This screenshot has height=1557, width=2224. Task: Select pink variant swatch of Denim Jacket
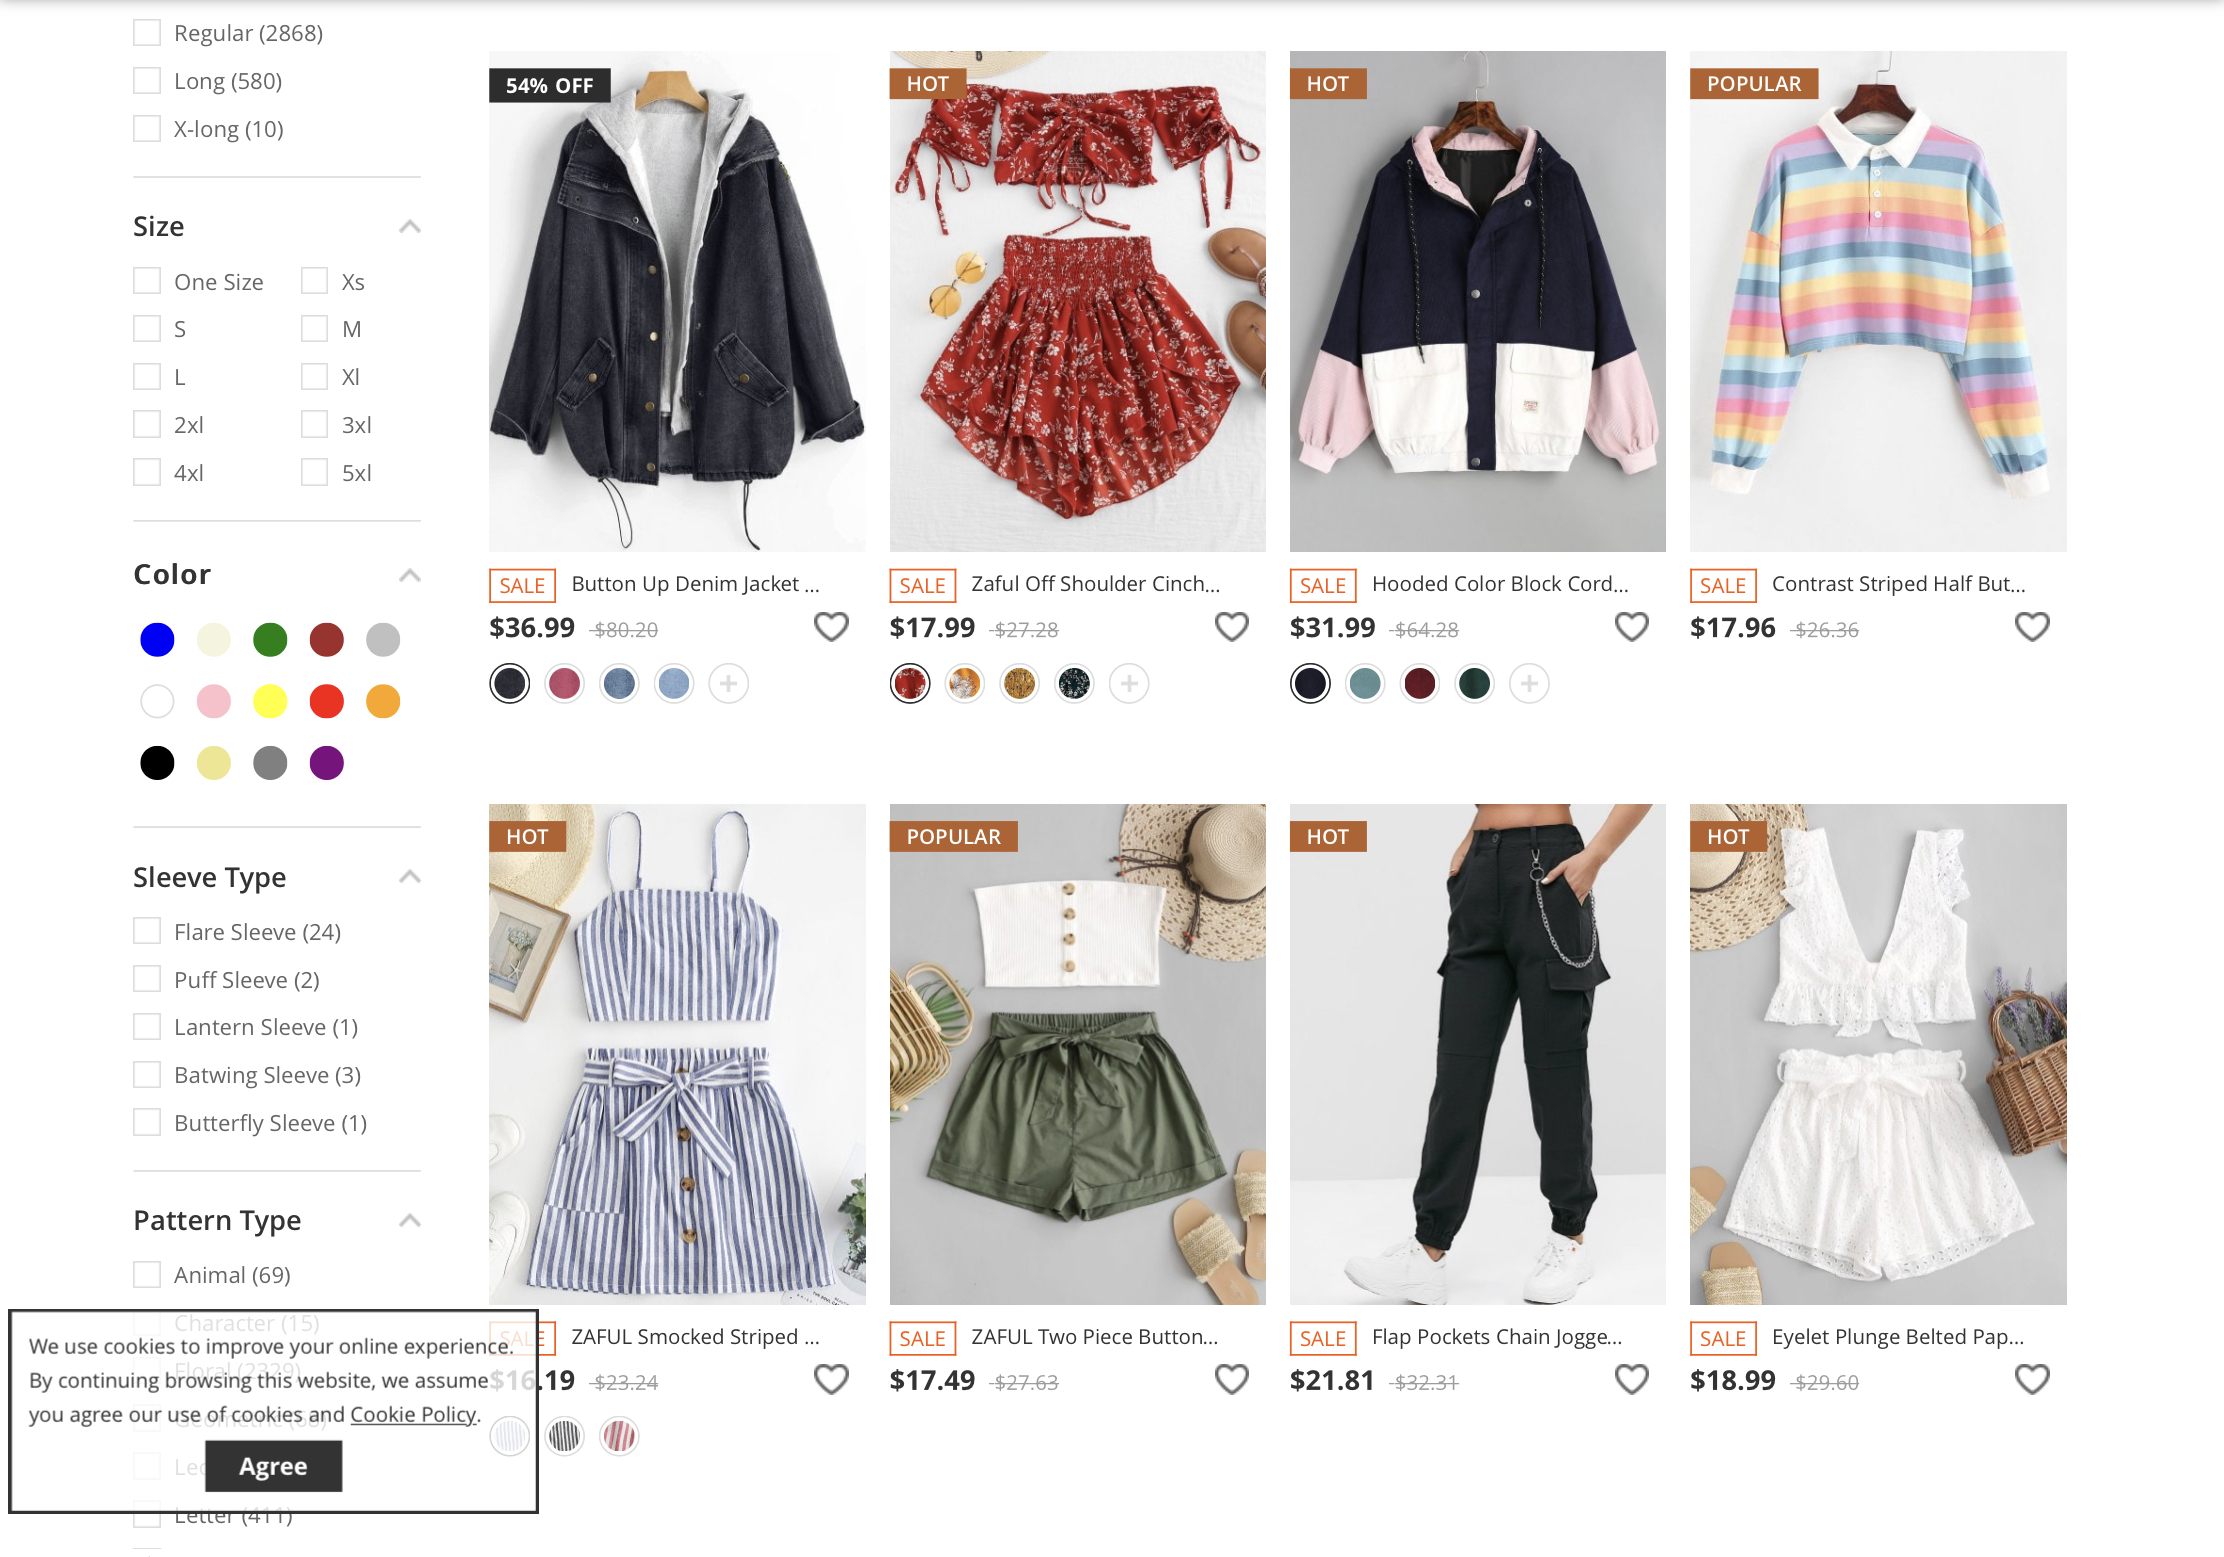click(564, 684)
